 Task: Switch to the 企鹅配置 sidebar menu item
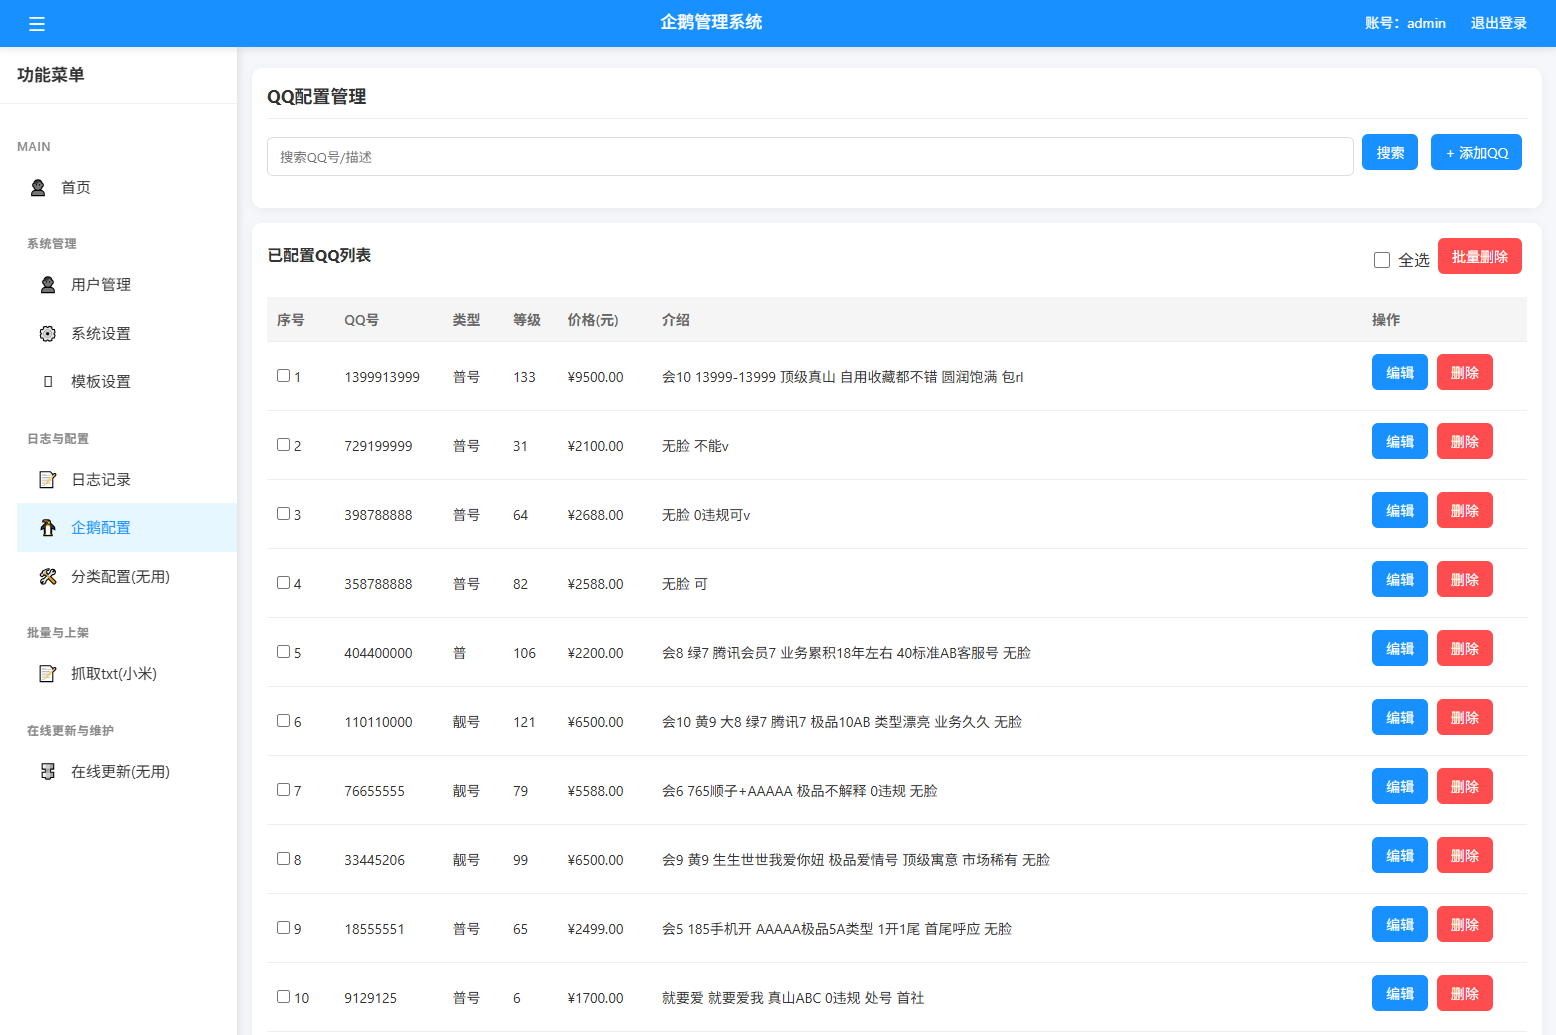[x=101, y=527]
